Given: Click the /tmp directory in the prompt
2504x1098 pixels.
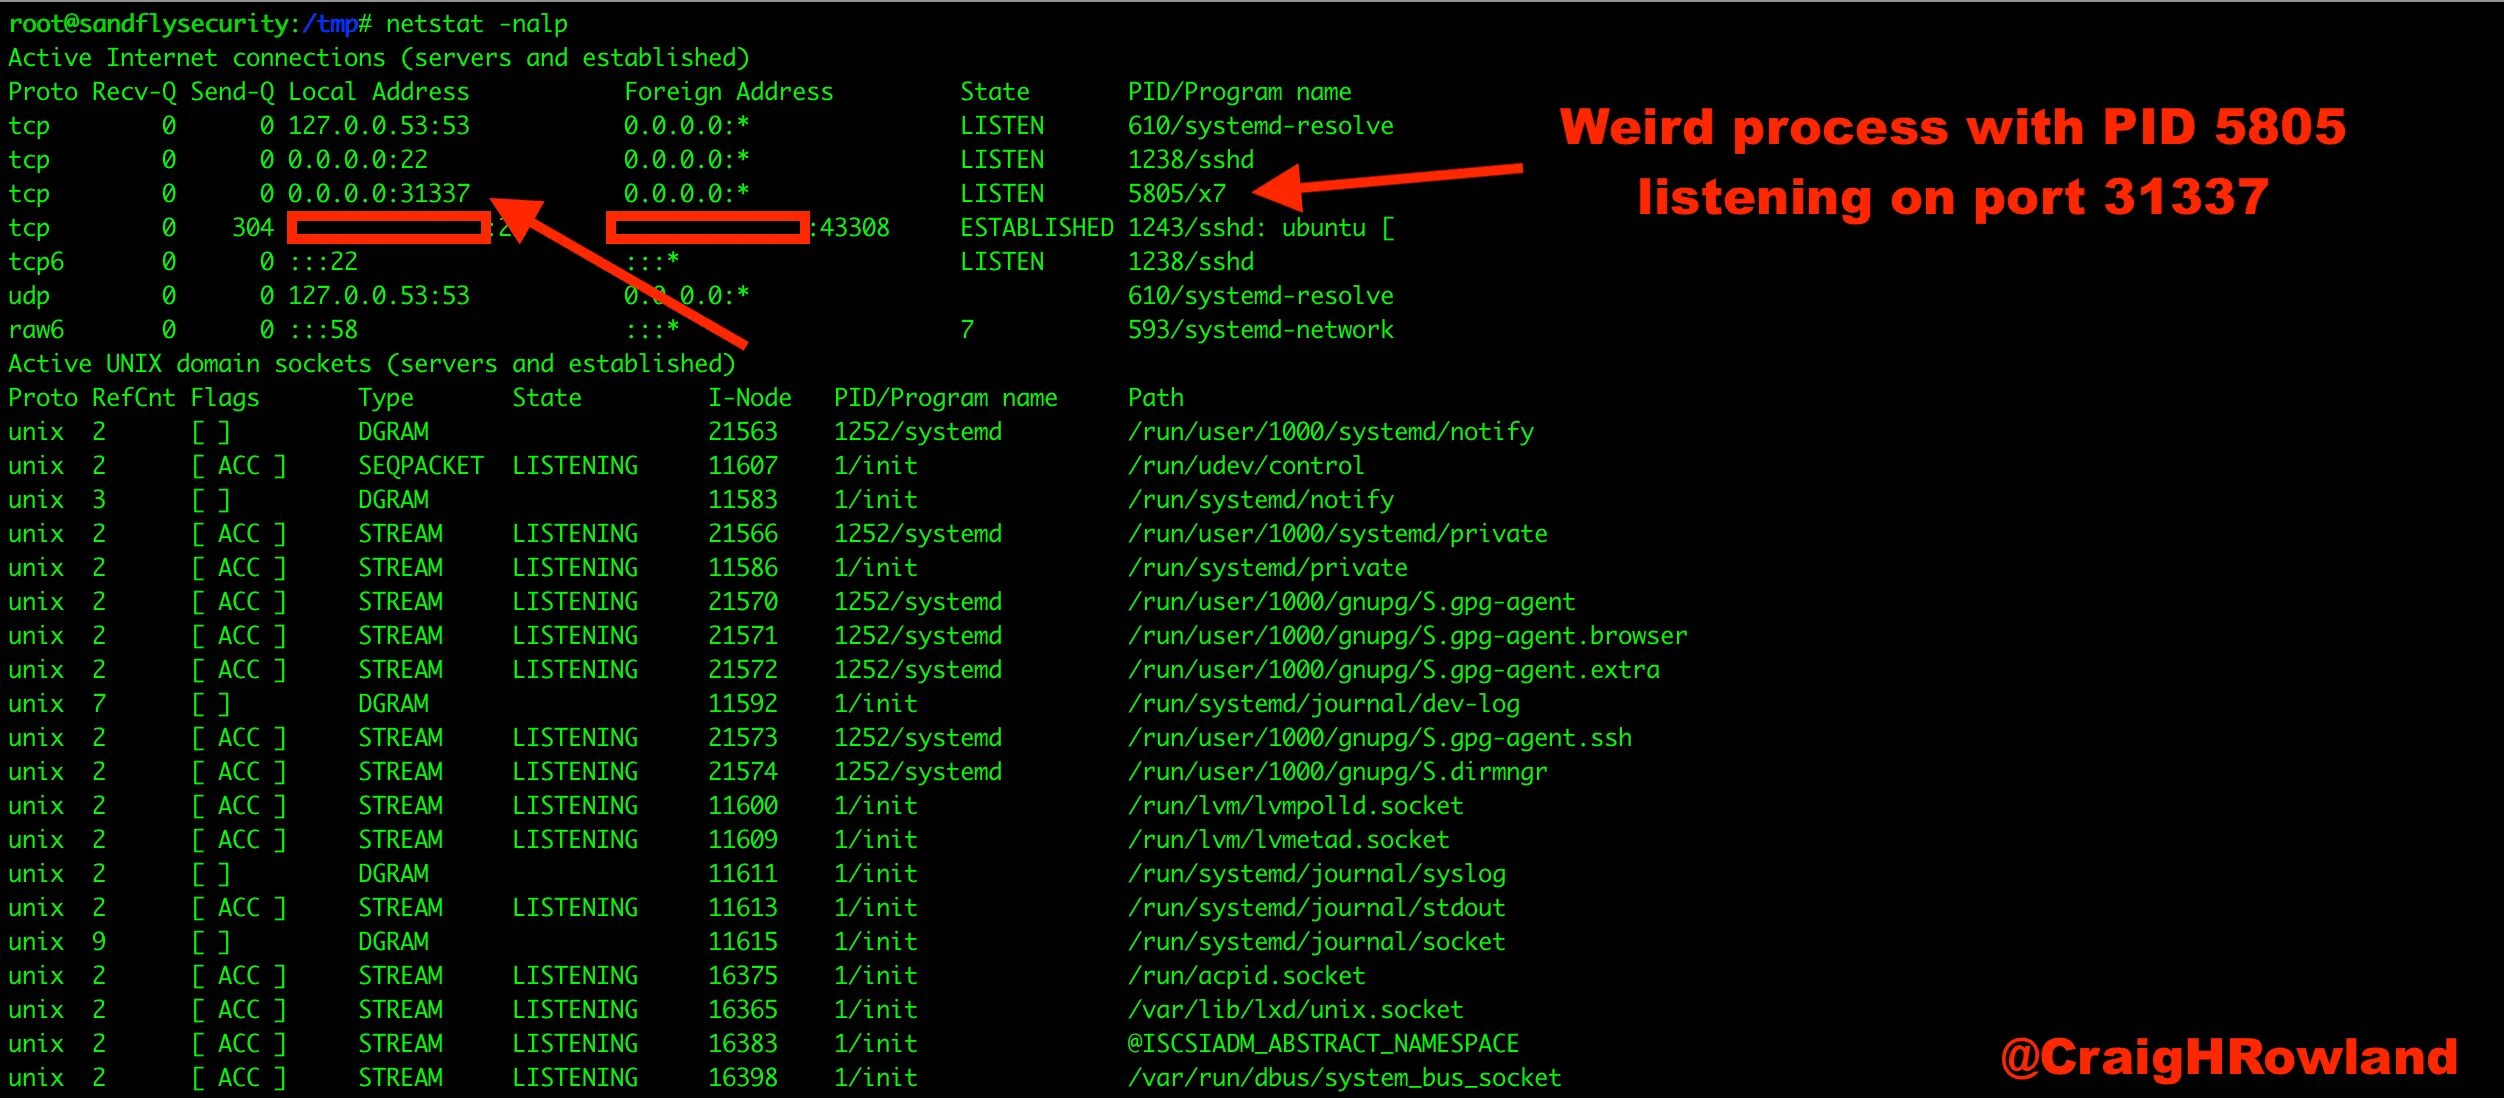Looking at the screenshot, I should [x=330, y=23].
